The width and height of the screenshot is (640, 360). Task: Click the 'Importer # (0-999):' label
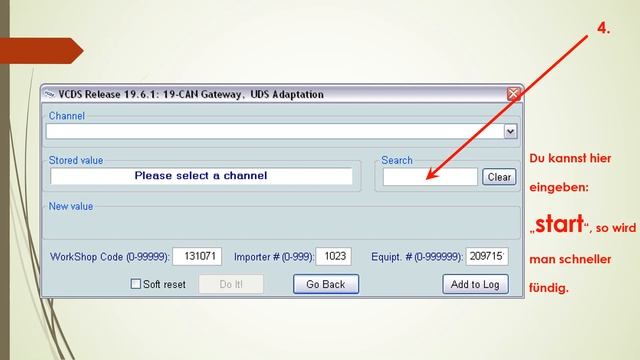click(274, 257)
